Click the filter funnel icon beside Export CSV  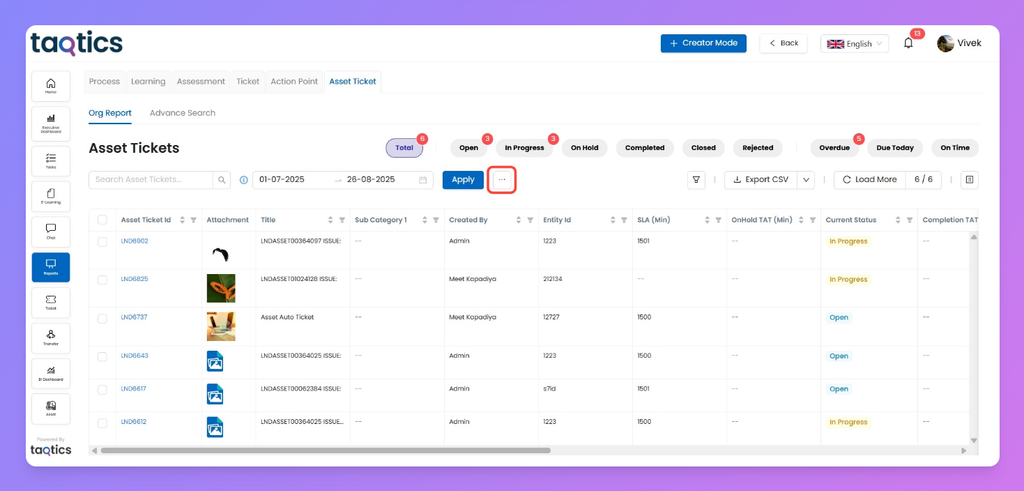pos(696,180)
